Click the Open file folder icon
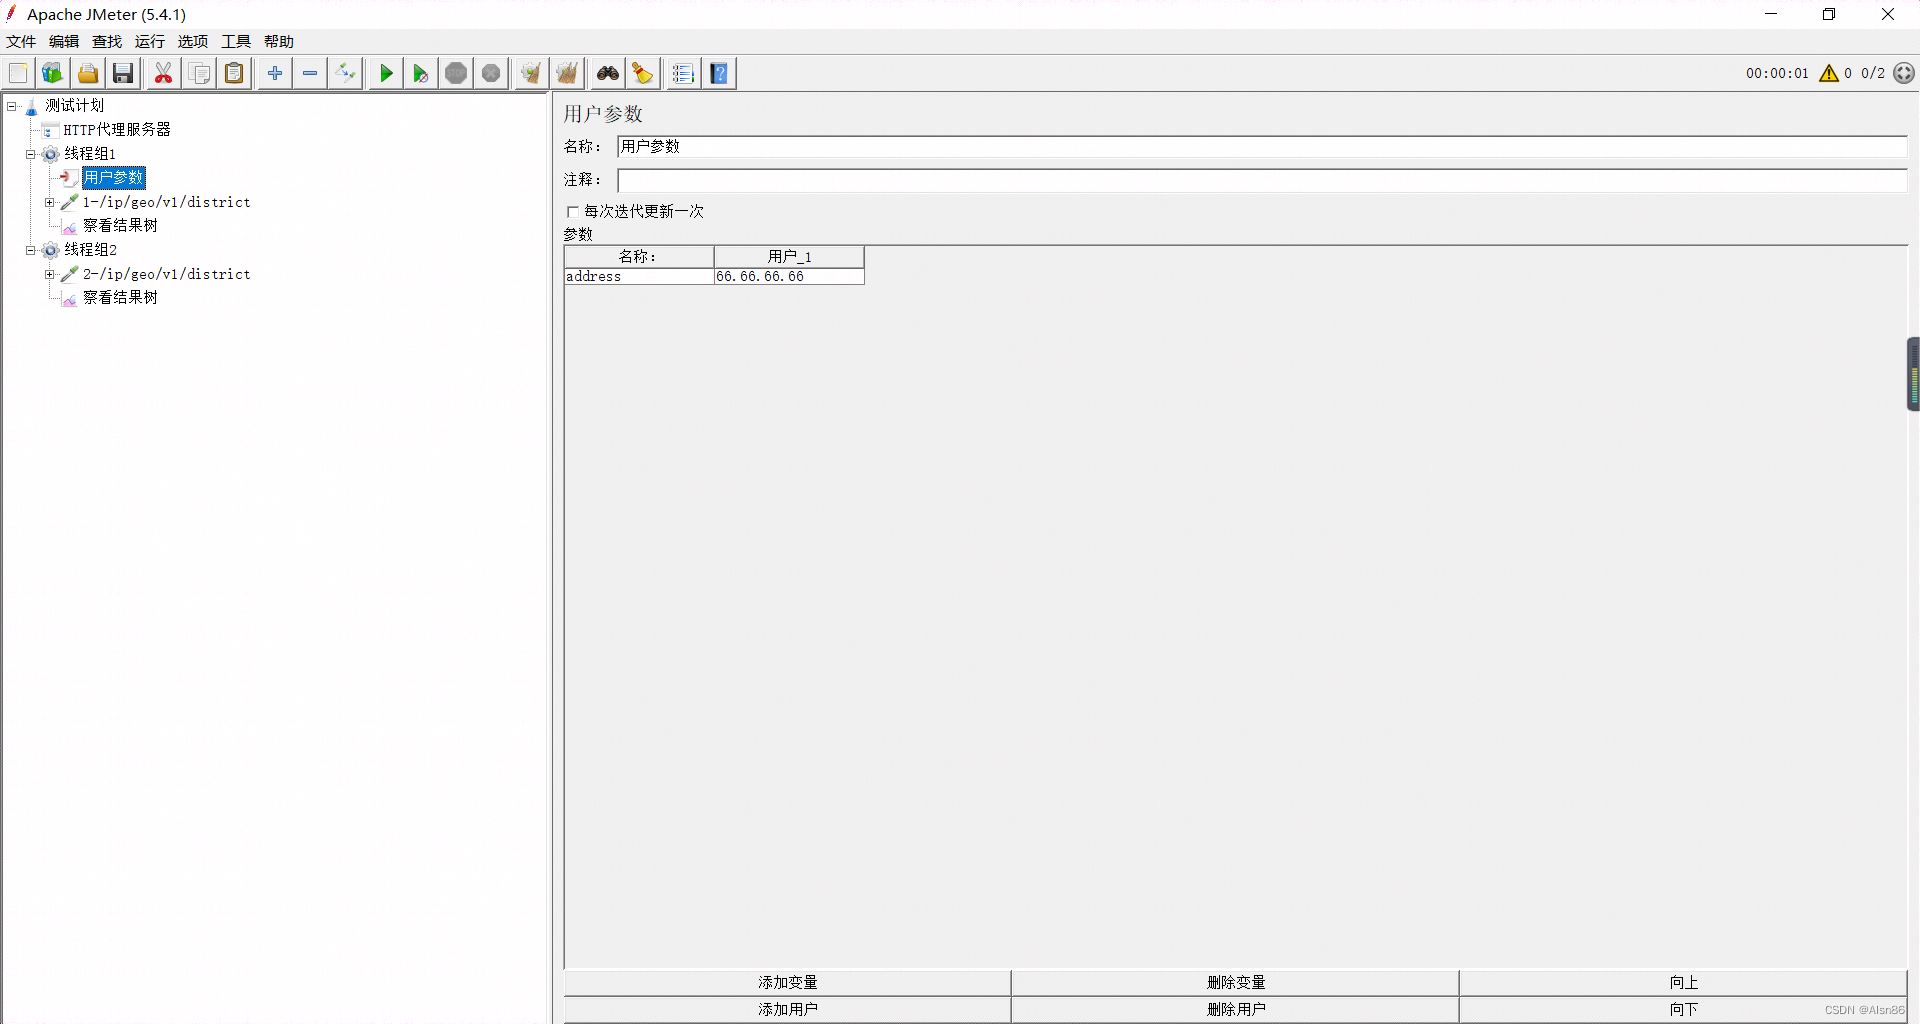1920x1024 pixels. click(89, 73)
